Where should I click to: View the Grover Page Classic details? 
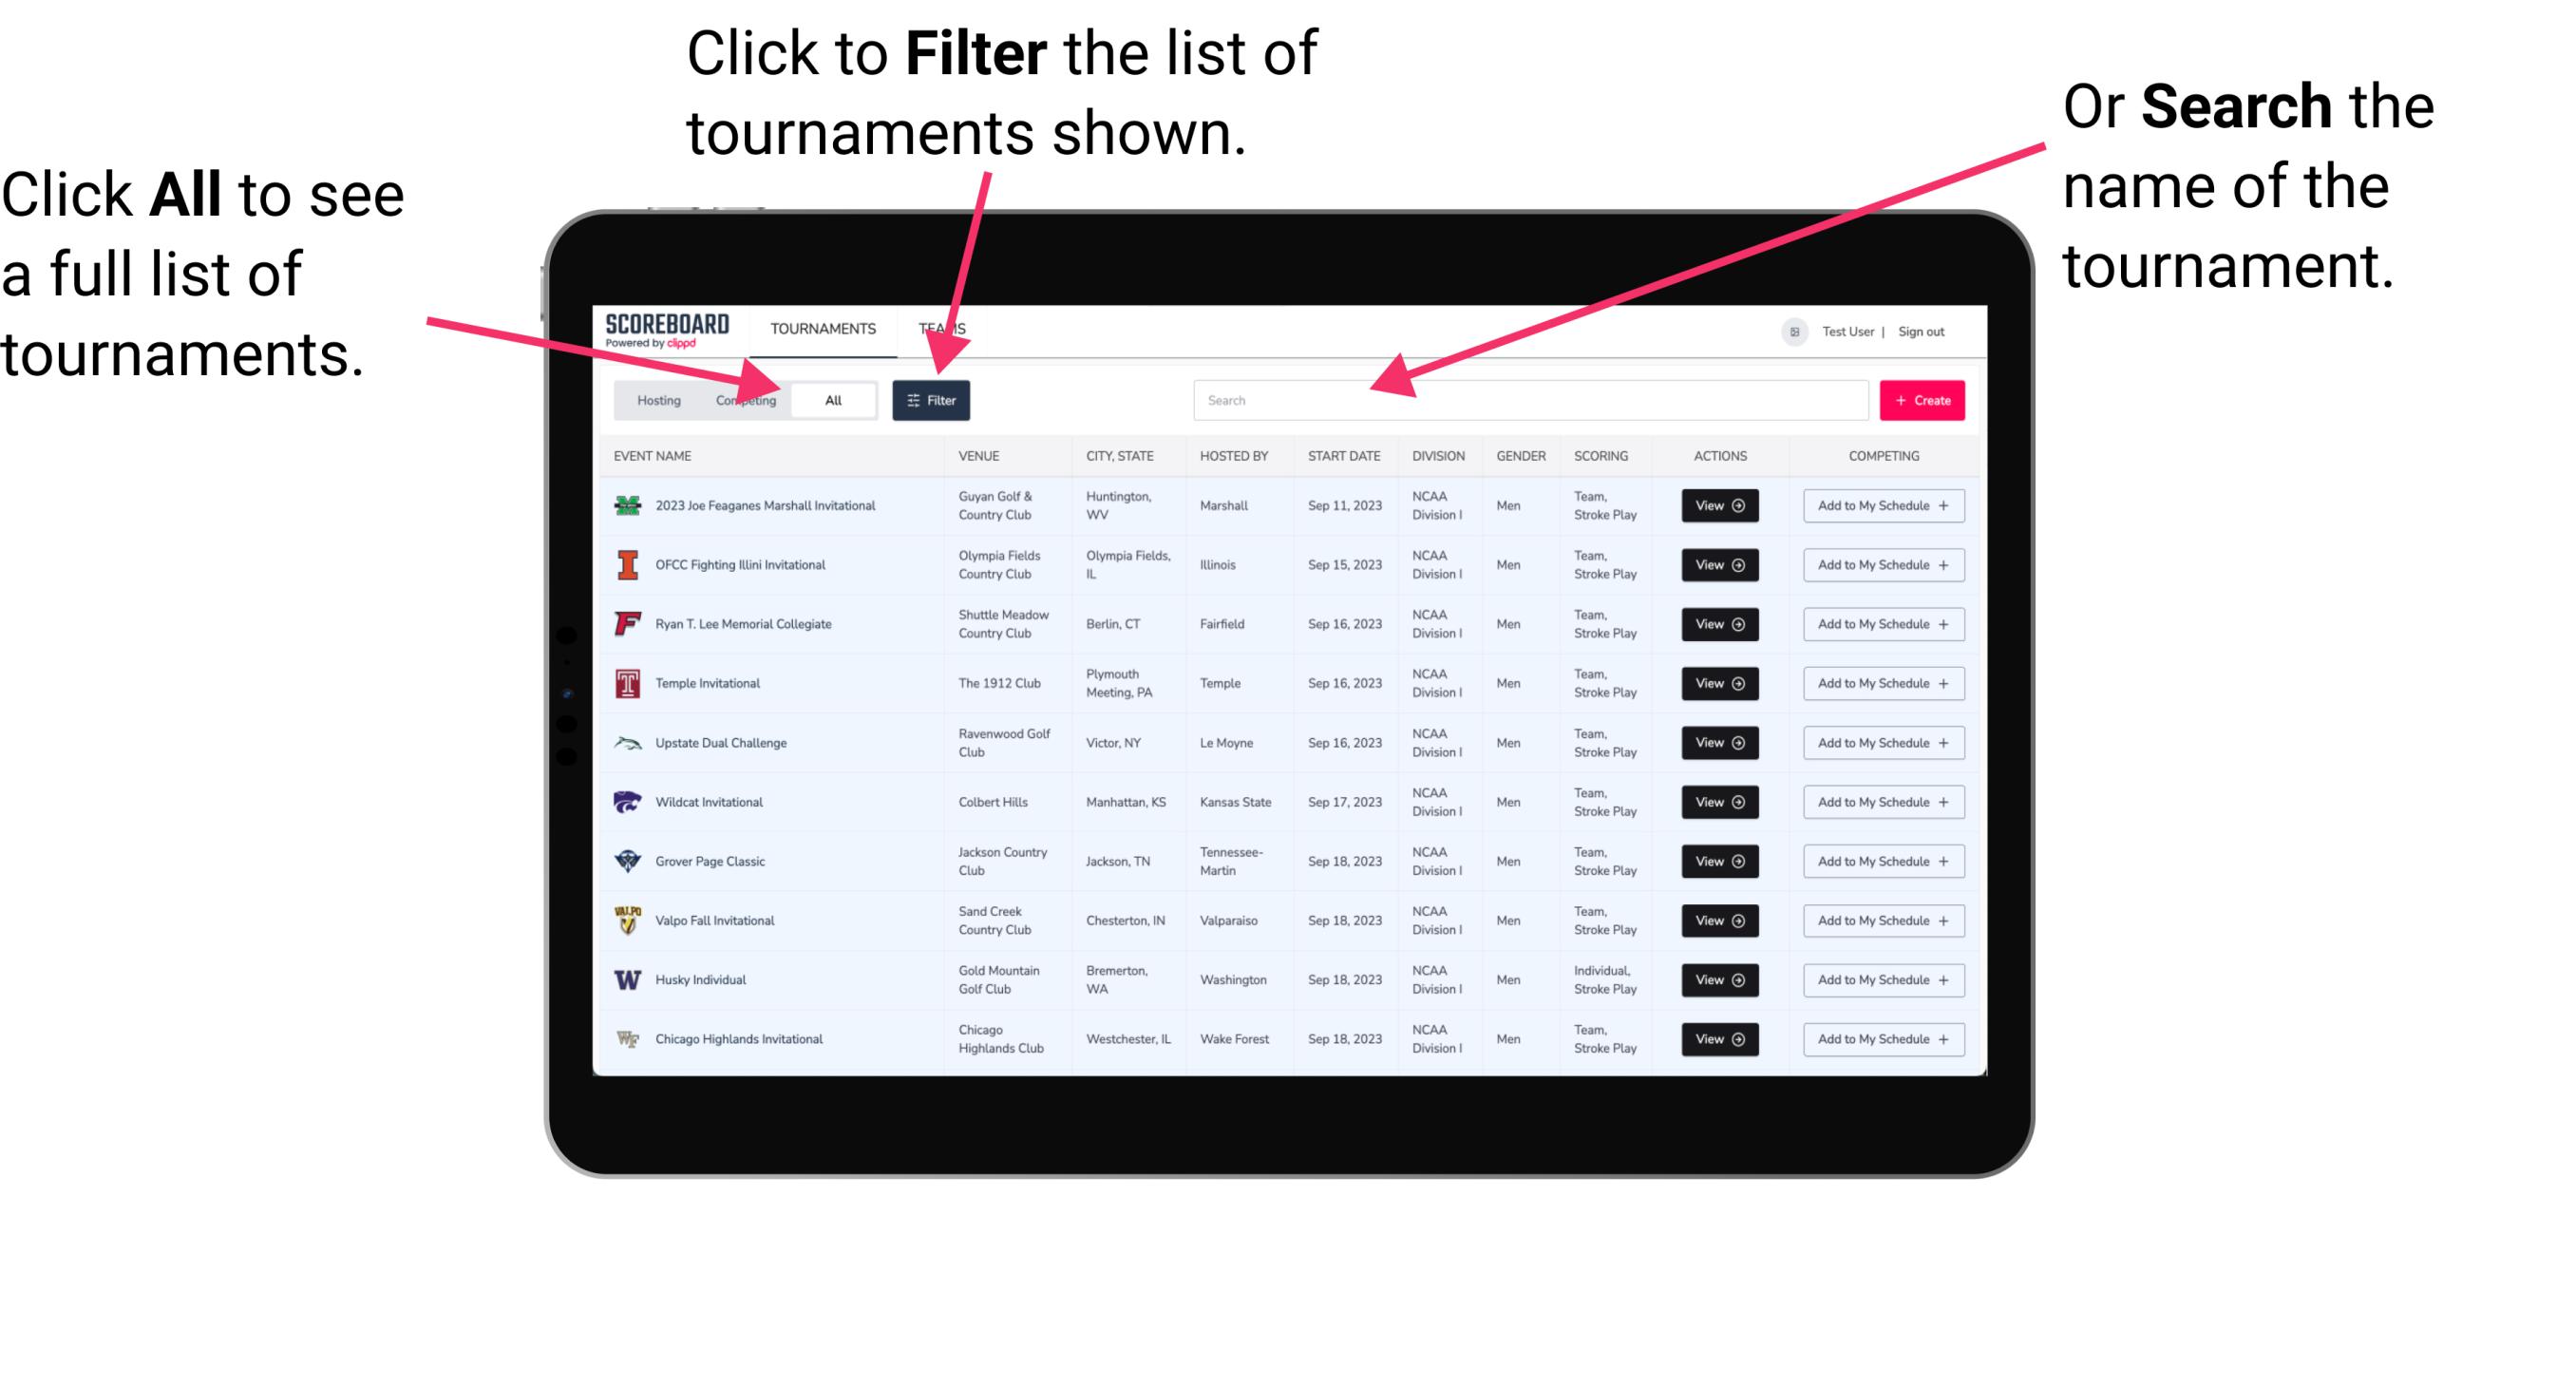coord(1718,862)
